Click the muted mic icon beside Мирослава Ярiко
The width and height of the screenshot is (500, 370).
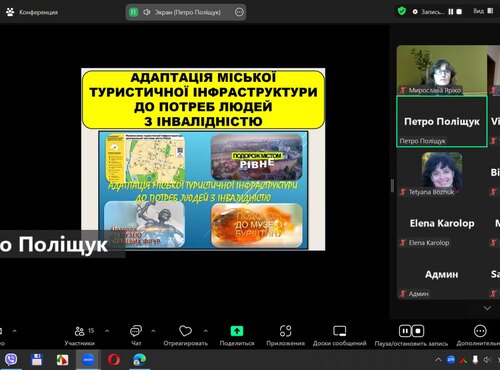(403, 90)
